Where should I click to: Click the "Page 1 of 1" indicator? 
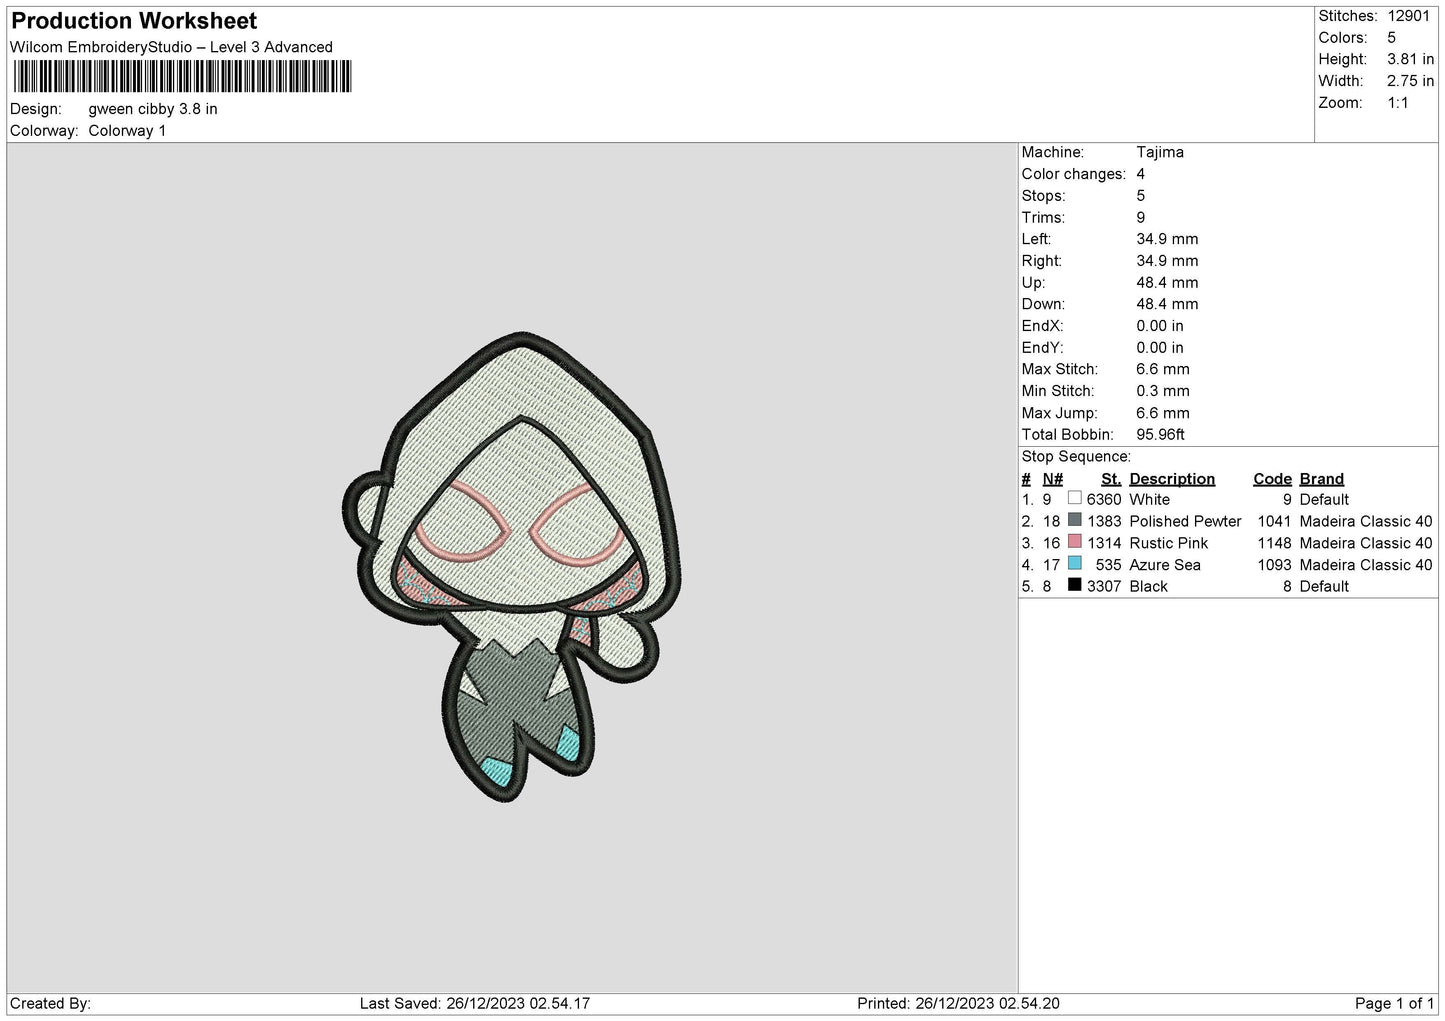click(x=1395, y=1003)
